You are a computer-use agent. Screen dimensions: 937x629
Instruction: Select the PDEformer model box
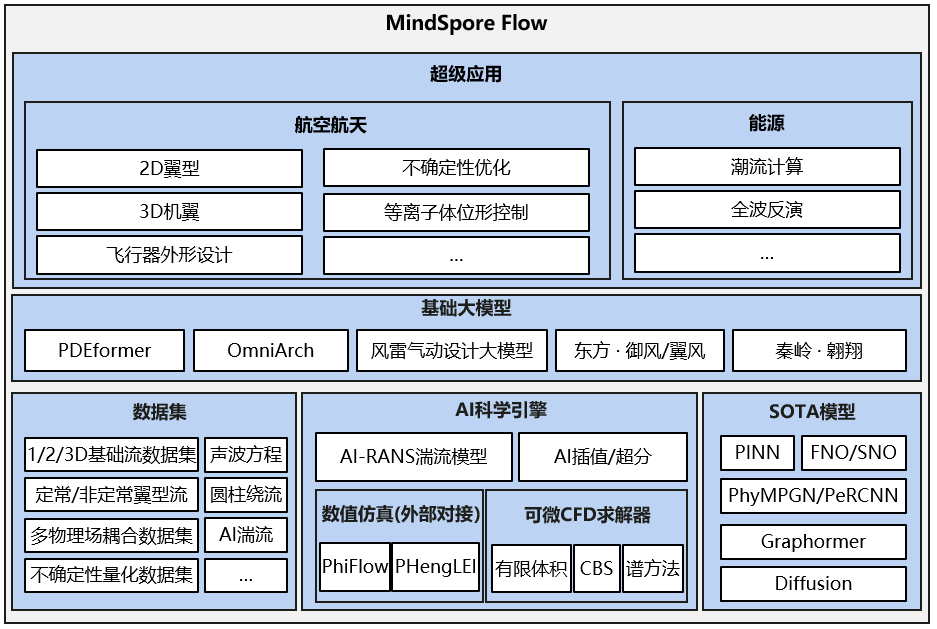(x=105, y=351)
